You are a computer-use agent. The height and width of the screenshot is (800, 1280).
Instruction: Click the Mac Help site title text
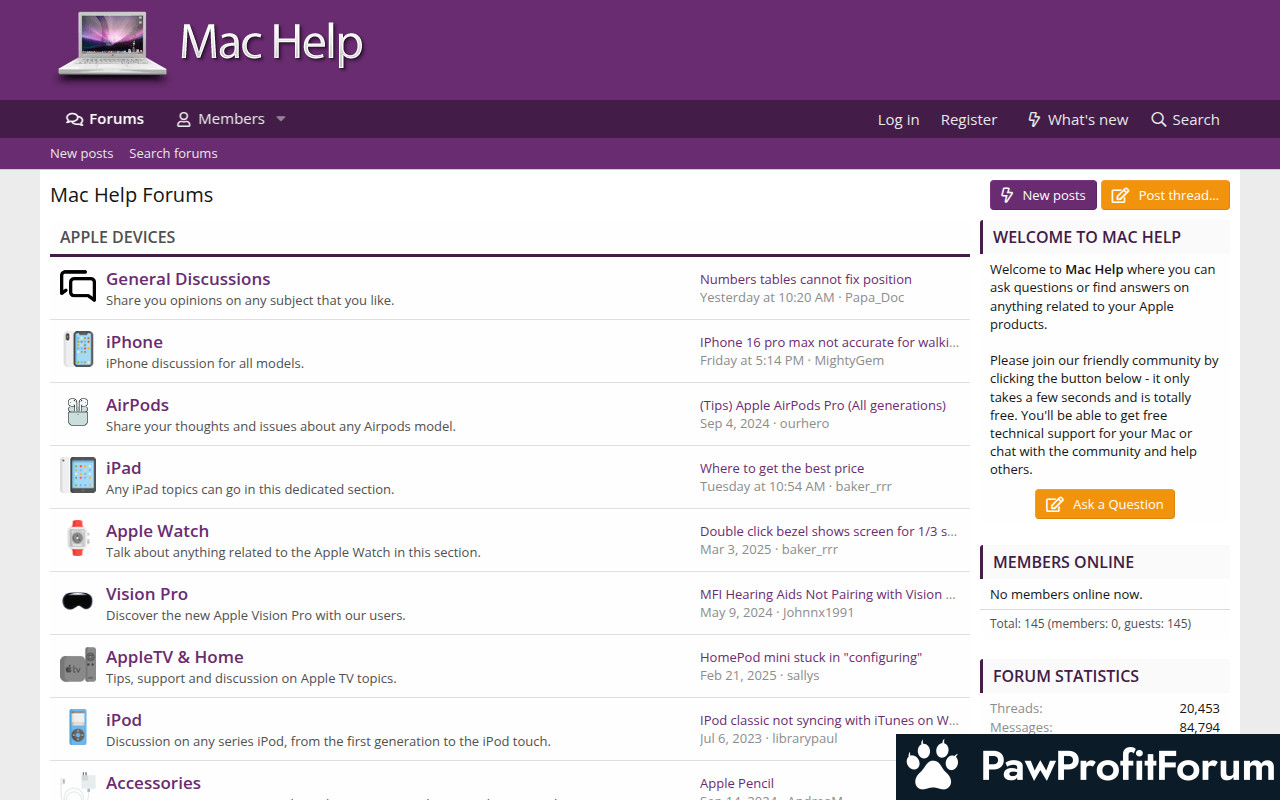[x=271, y=42]
